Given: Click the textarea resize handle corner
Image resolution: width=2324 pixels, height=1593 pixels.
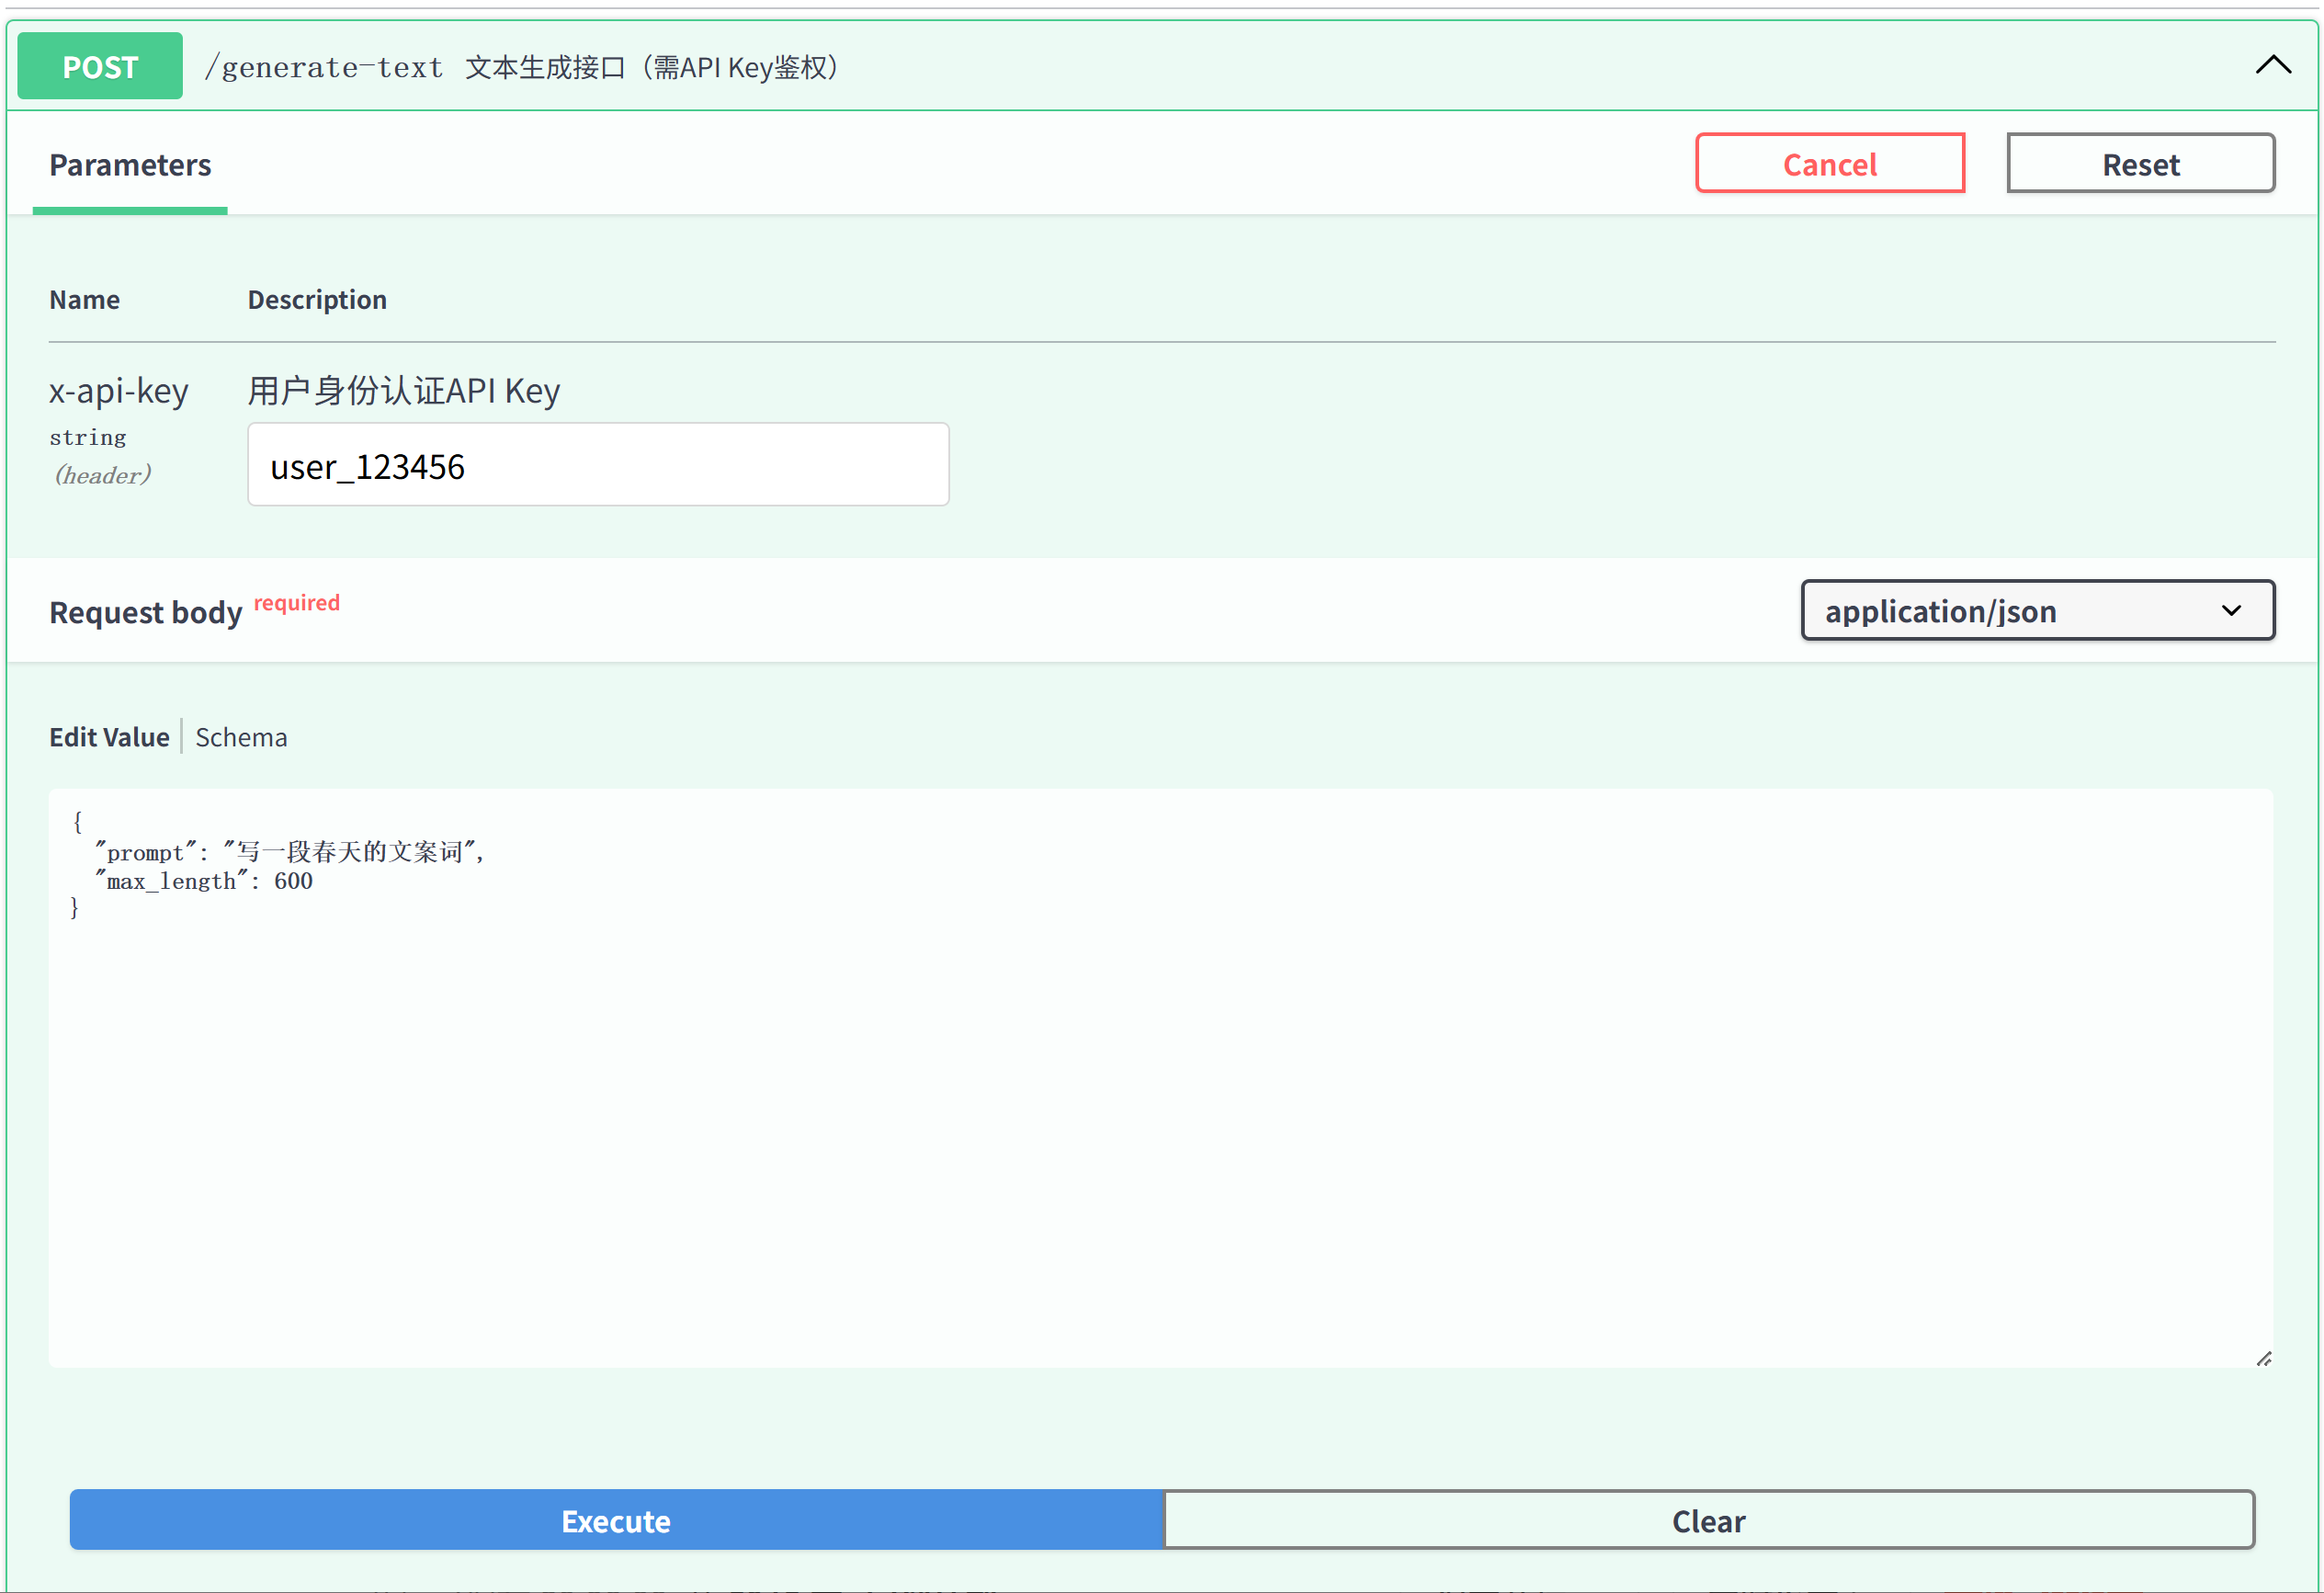Looking at the screenshot, I should (2264, 1358).
